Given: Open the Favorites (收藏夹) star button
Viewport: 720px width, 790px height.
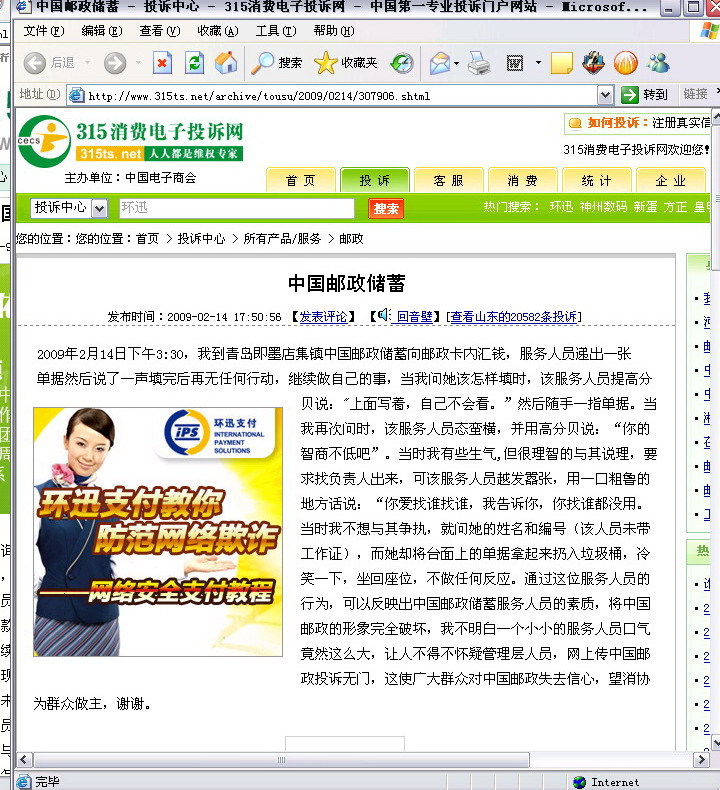Looking at the screenshot, I should tap(346, 63).
